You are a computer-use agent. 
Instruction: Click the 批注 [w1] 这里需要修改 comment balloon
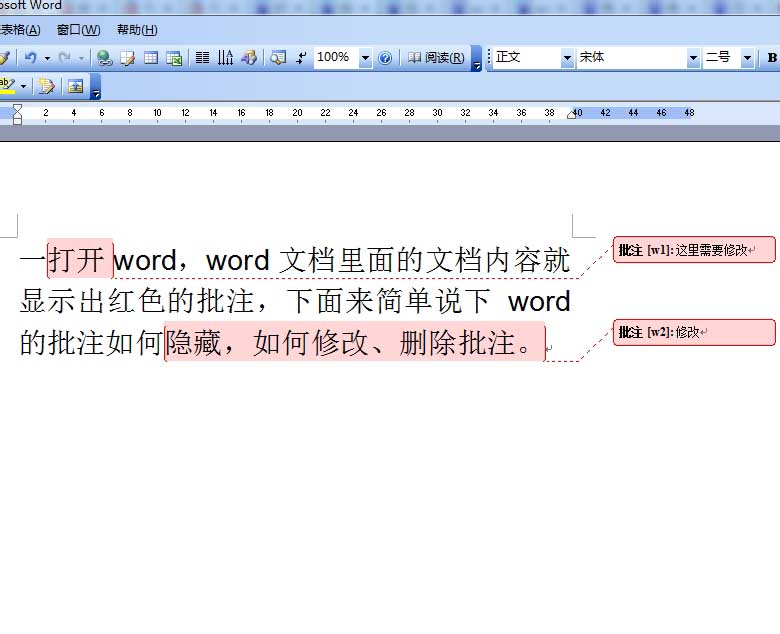(694, 250)
